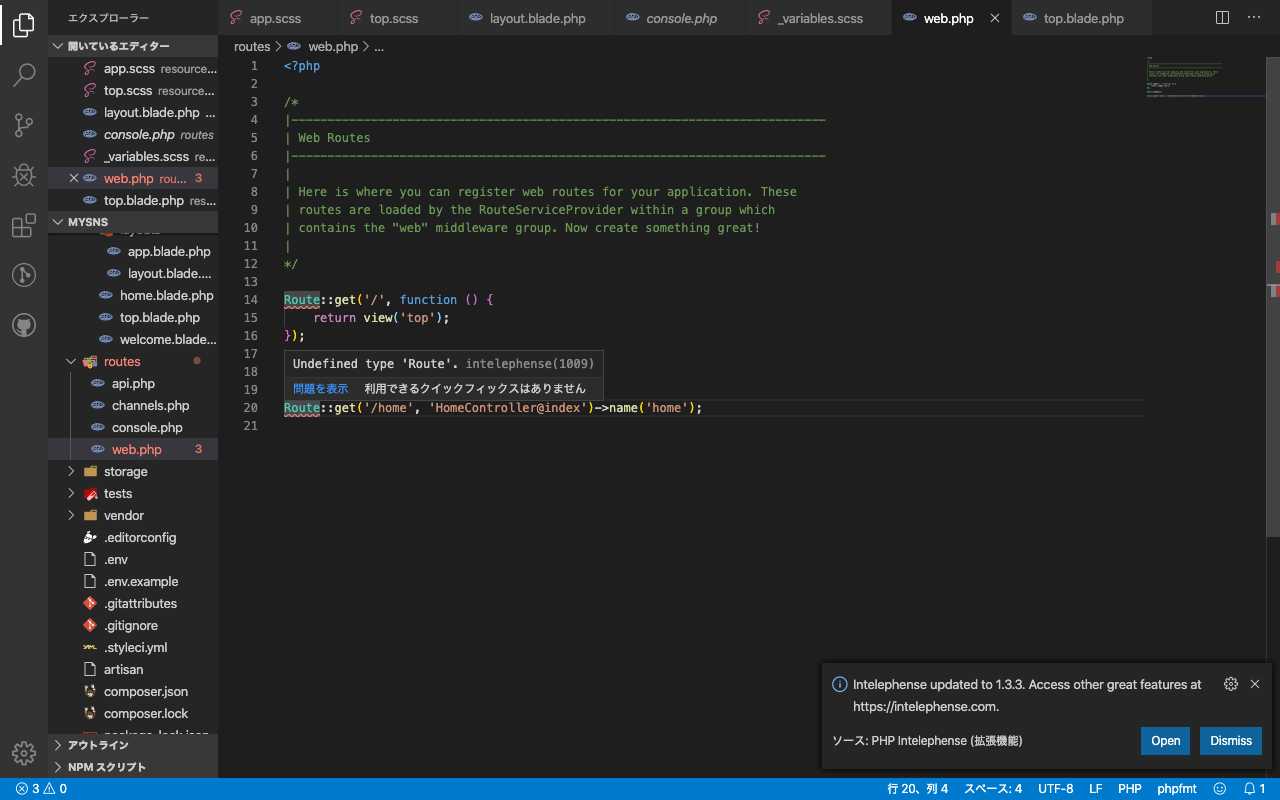Image resolution: width=1280 pixels, height=800 pixels.
Task: Open the Git Graph activity icon
Action: (x=24, y=275)
